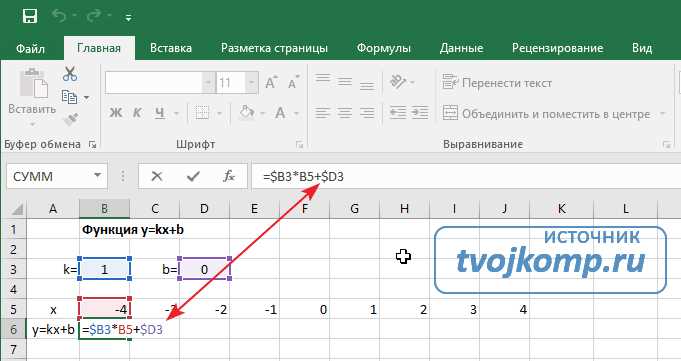Click in the font name box
The width and height of the screenshot is (681, 361).
coord(154,83)
